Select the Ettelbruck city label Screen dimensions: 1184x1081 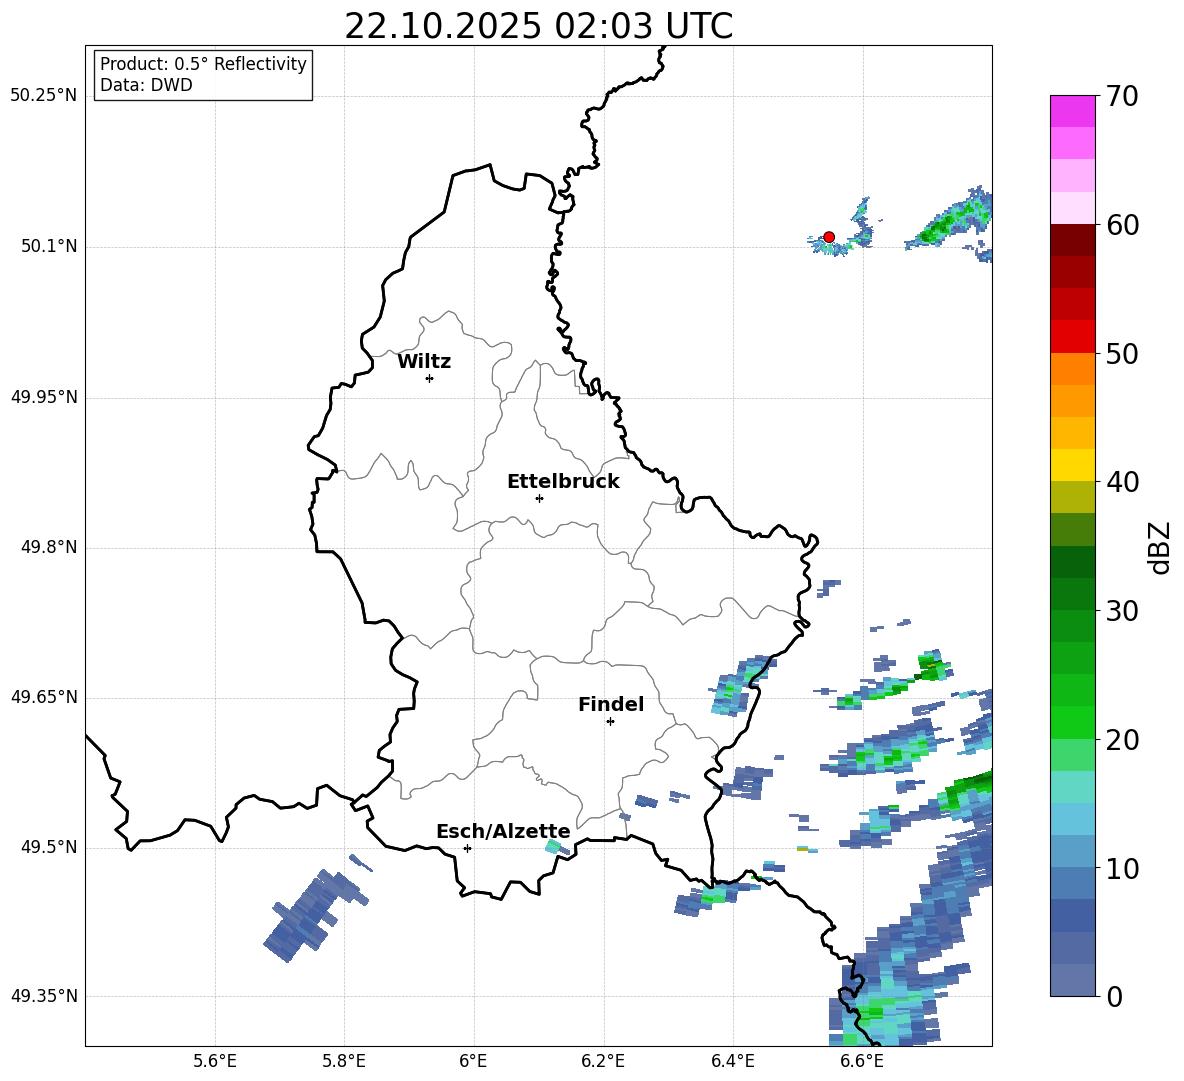click(x=563, y=482)
